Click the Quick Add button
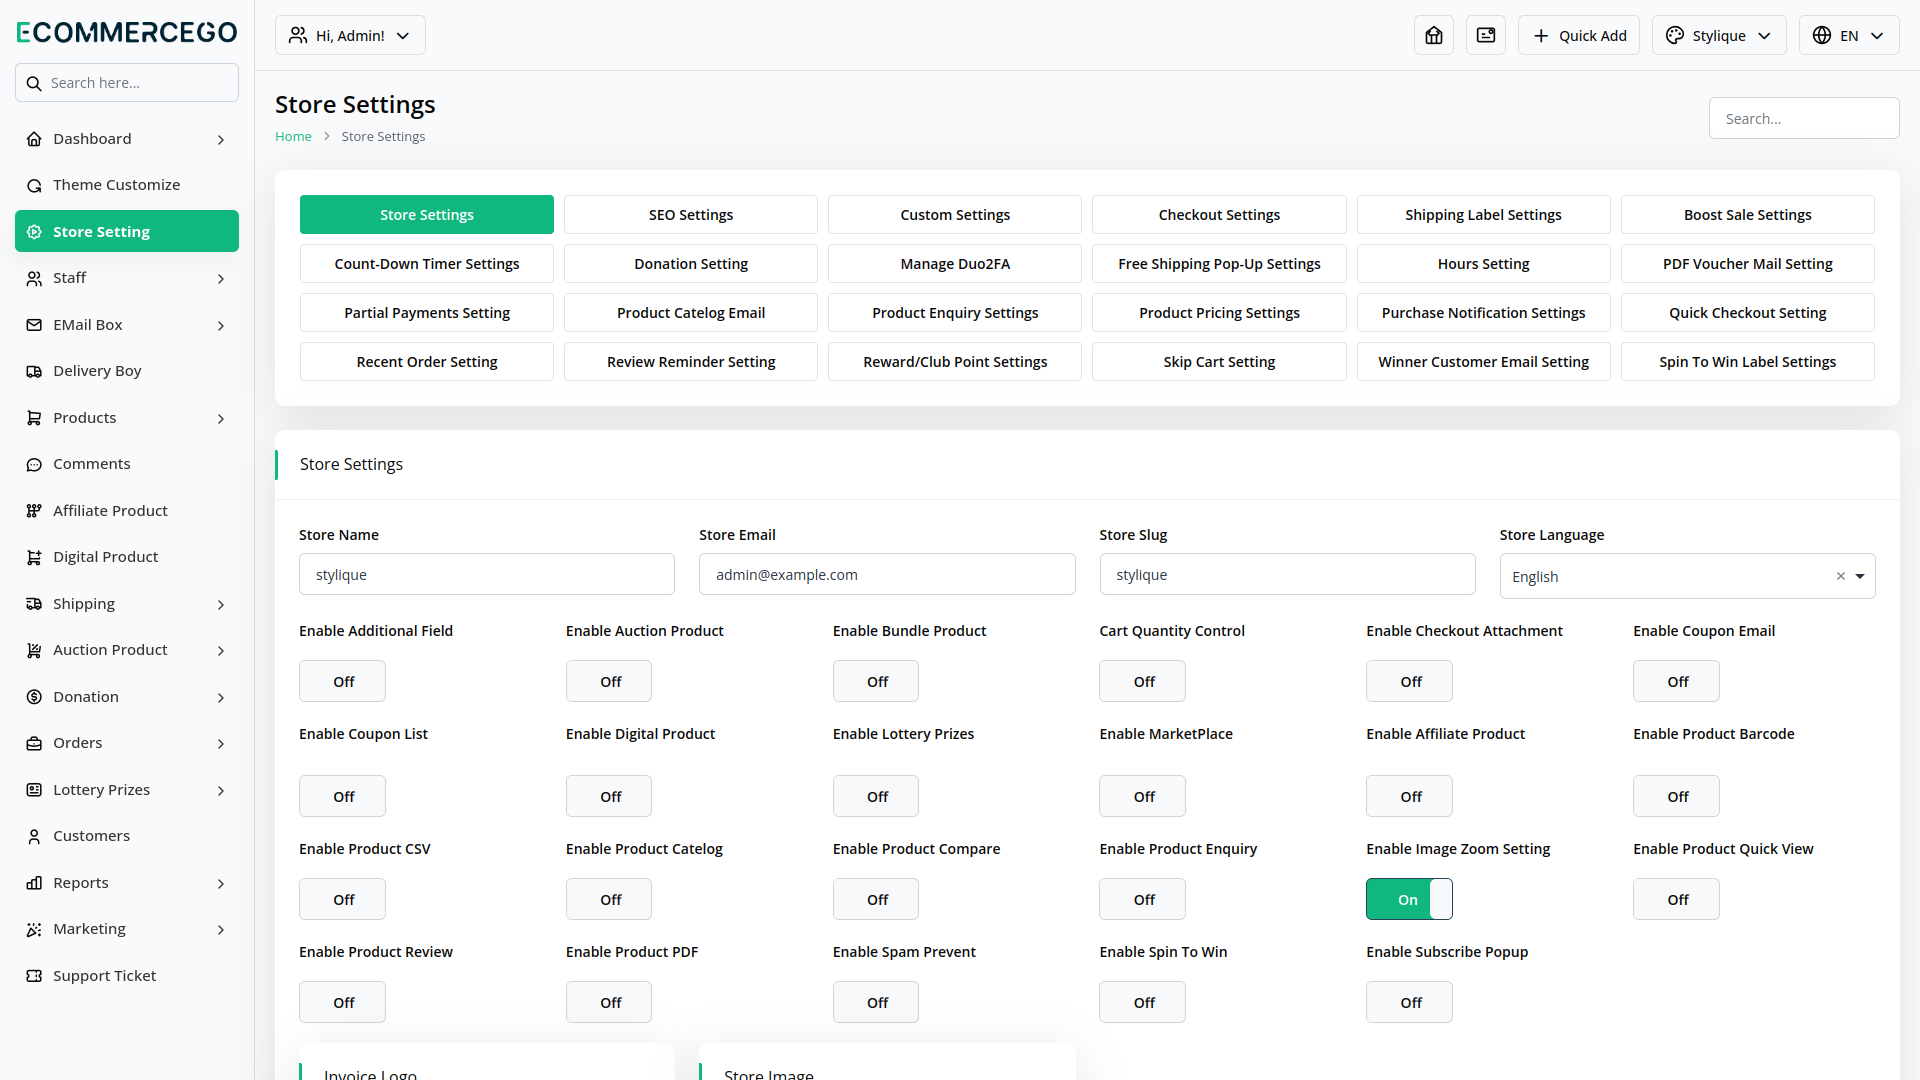The image size is (1920, 1080). [x=1579, y=35]
